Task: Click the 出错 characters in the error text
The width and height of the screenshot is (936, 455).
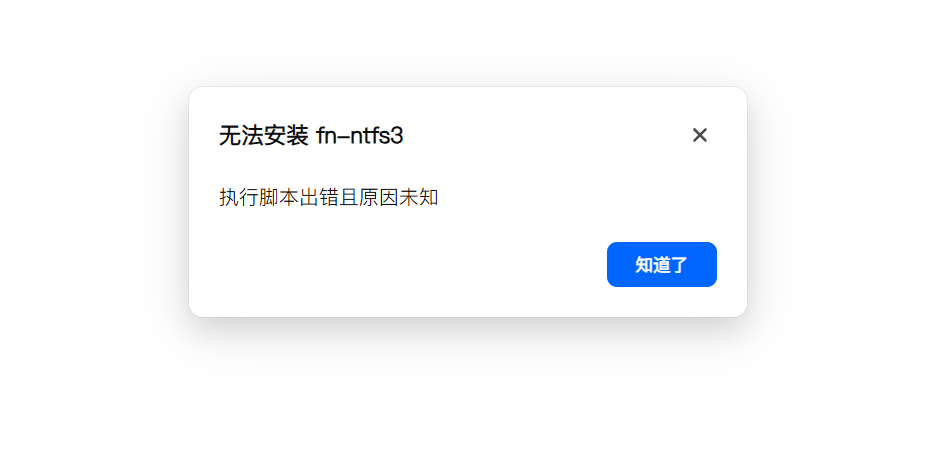Action: pos(319,197)
